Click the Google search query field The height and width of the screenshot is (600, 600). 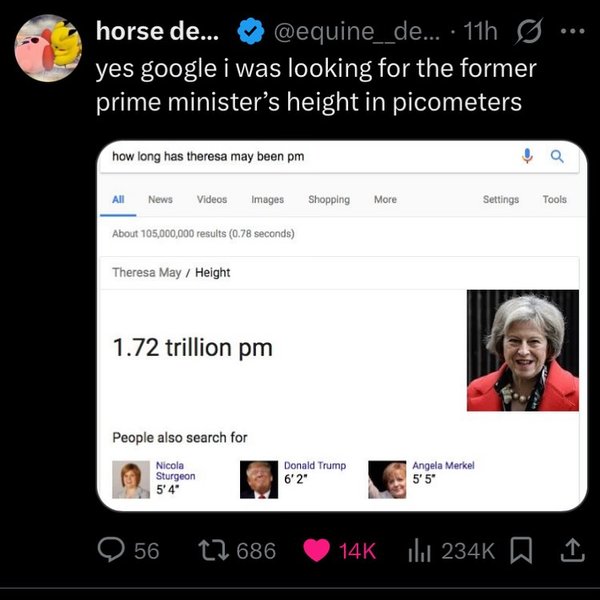tap(300, 157)
